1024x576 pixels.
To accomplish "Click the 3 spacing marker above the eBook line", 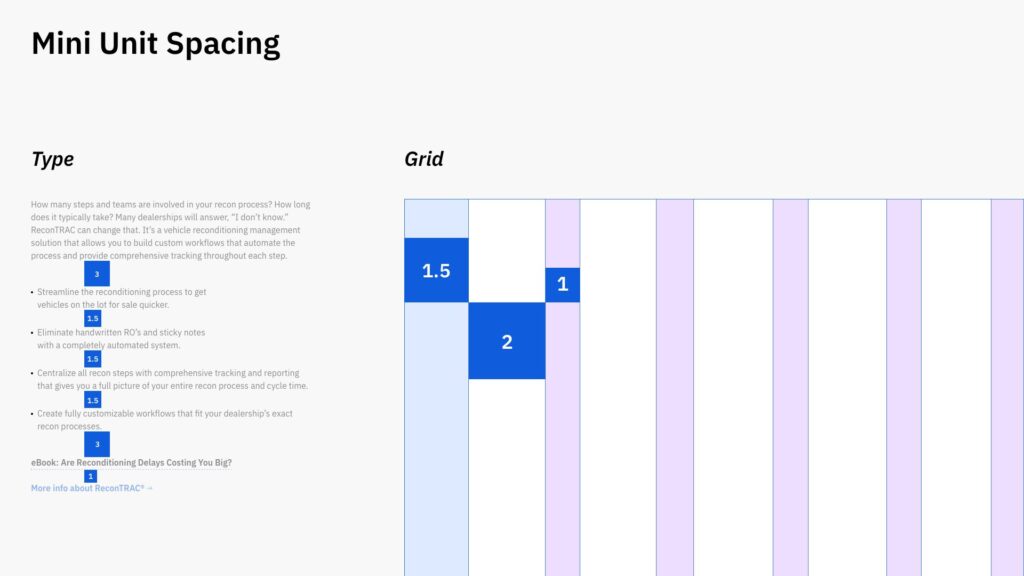I will point(97,444).
